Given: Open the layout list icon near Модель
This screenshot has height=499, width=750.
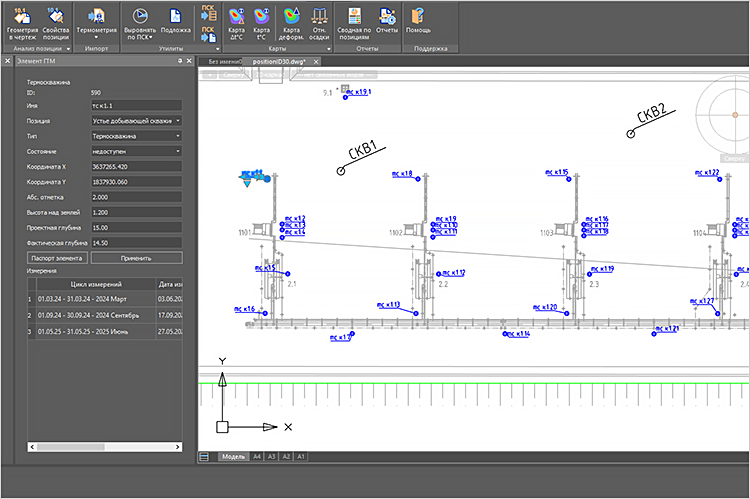Looking at the screenshot, I should pos(204,457).
